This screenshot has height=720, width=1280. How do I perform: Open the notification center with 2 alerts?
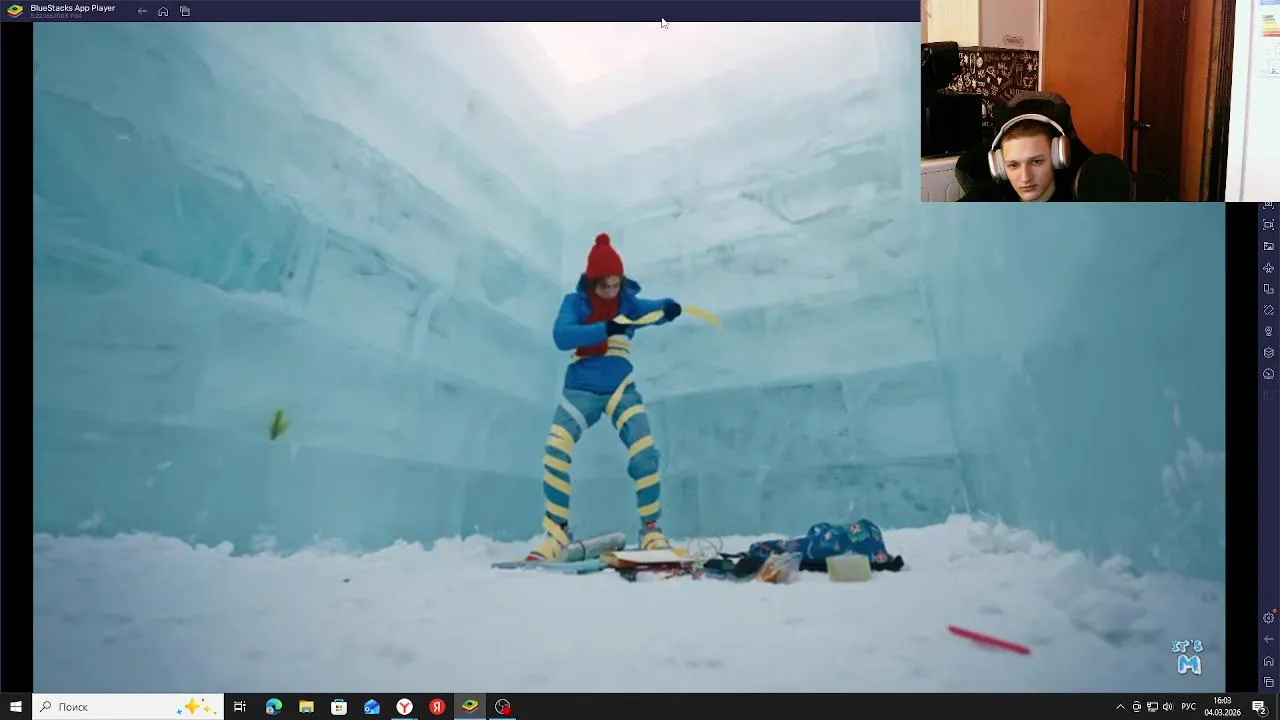click(1260, 707)
